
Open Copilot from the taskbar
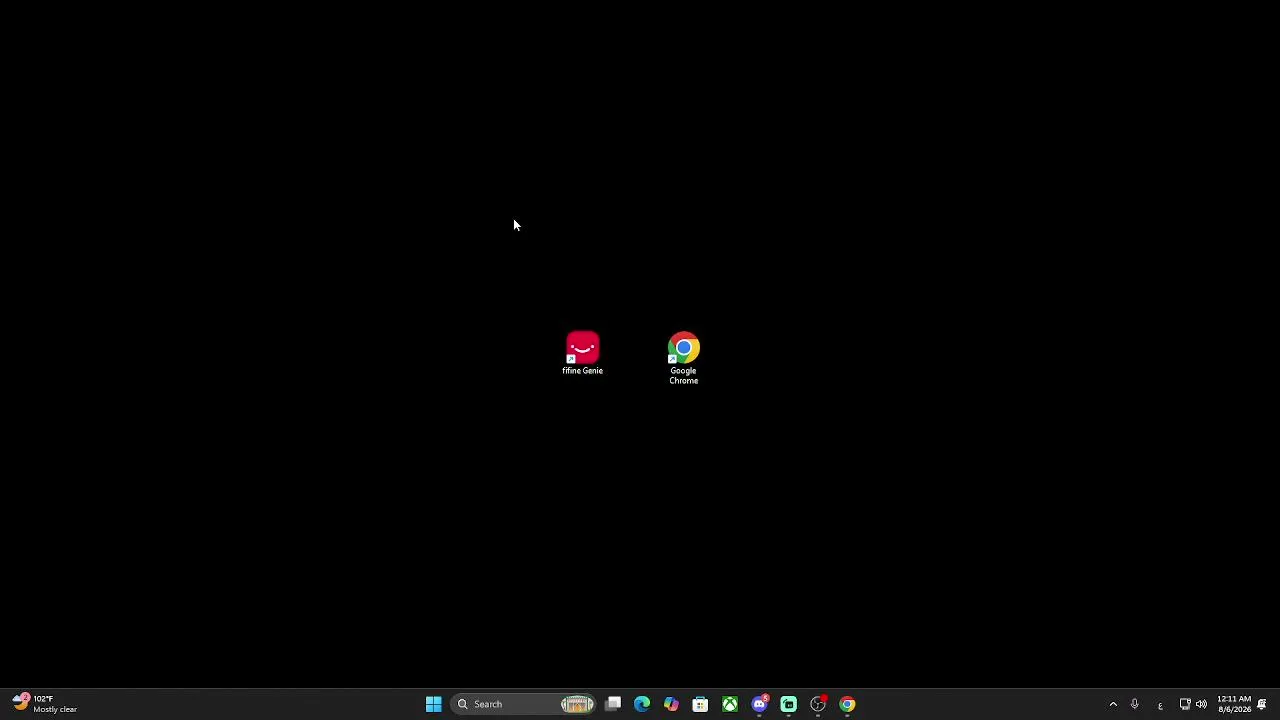pos(671,704)
